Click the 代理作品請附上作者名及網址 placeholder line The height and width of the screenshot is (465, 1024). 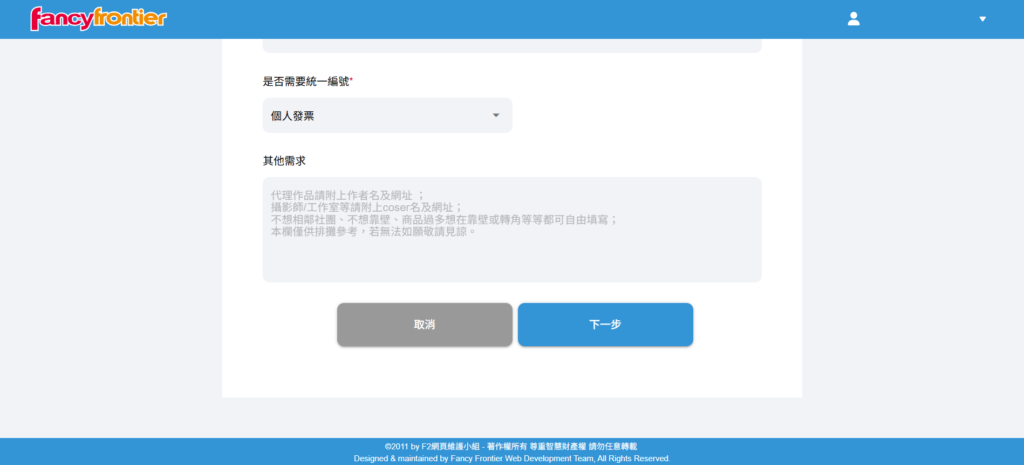[347, 194]
